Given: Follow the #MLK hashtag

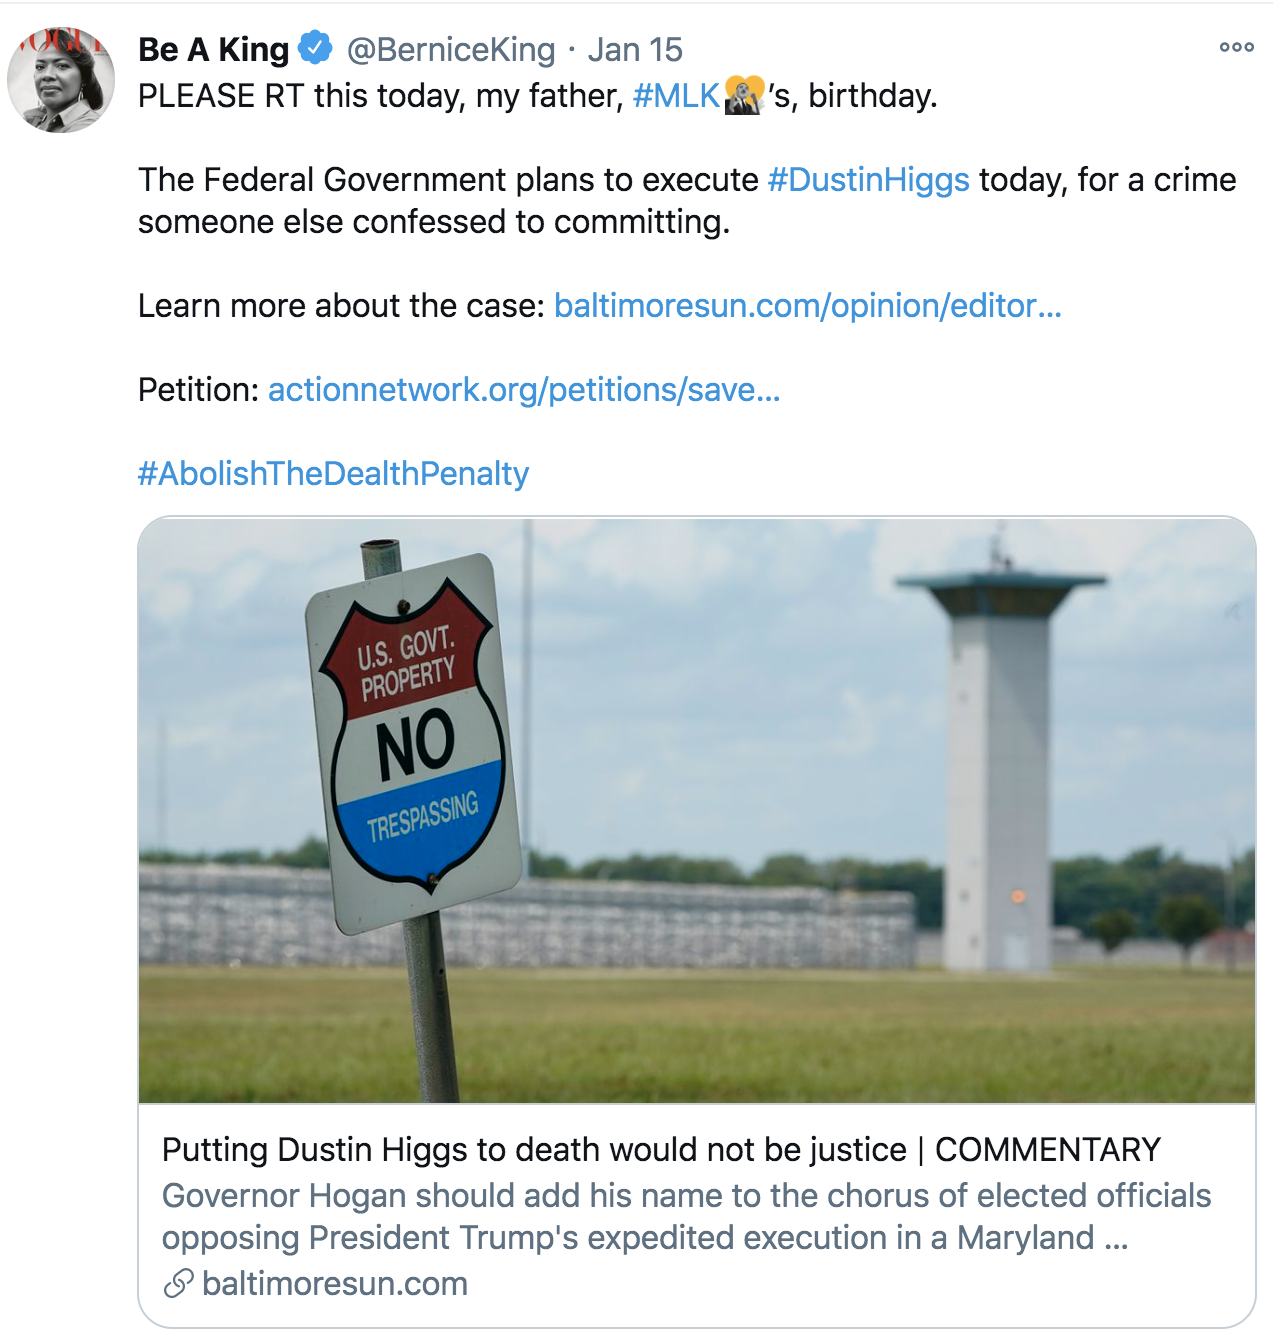Looking at the screenshot, I should (676, 96).
